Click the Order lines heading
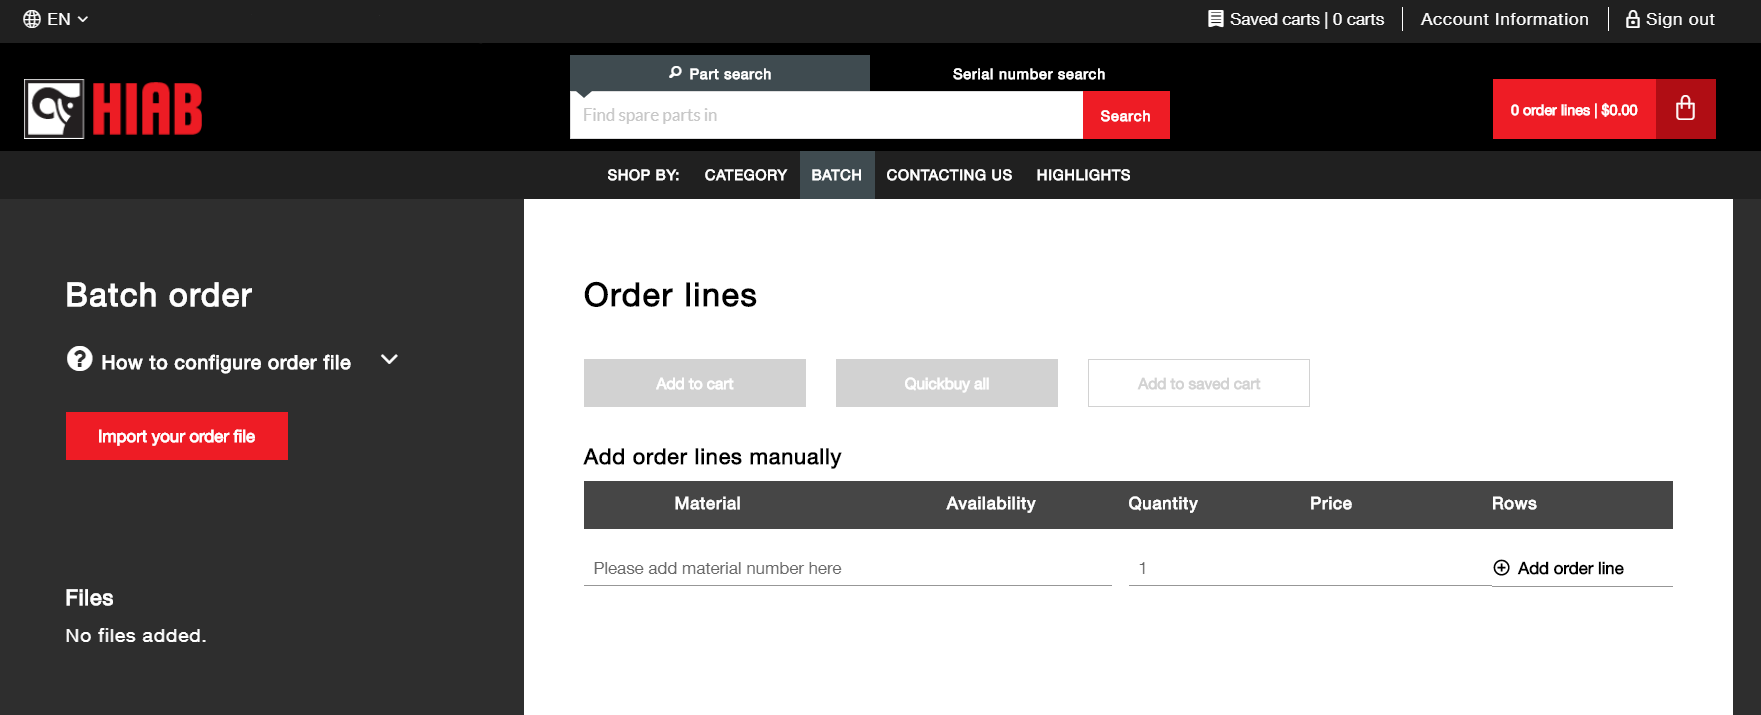Viewport: 1761px width, 715px height. coord(670,295)
